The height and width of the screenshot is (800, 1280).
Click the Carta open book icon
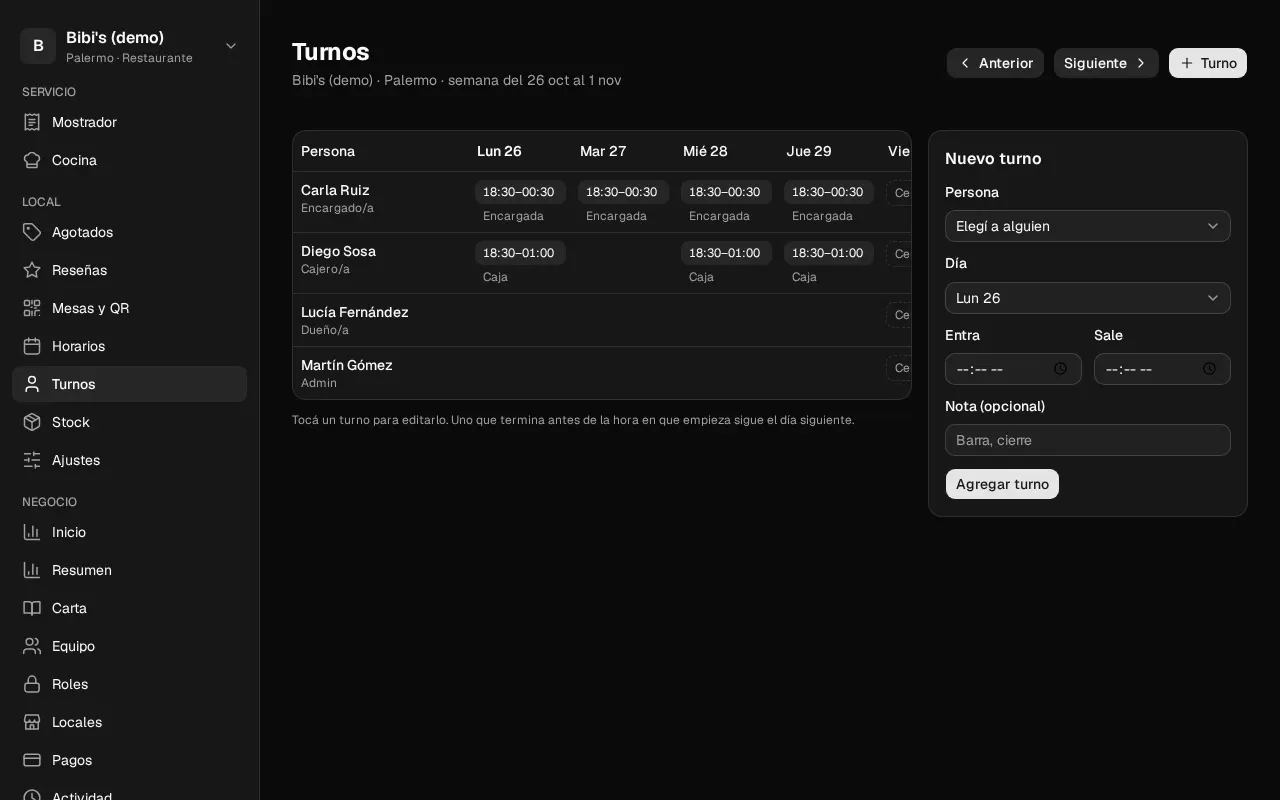point(32,608)
